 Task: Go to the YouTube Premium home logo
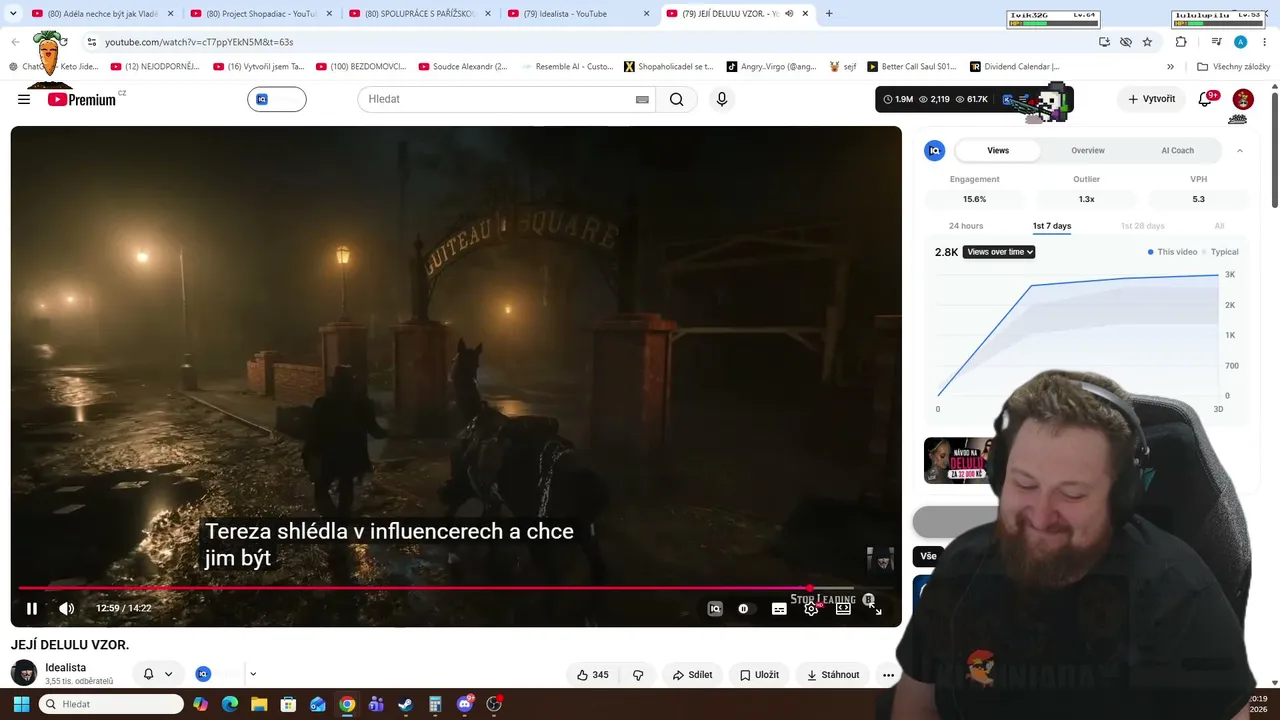click(82, 99)
